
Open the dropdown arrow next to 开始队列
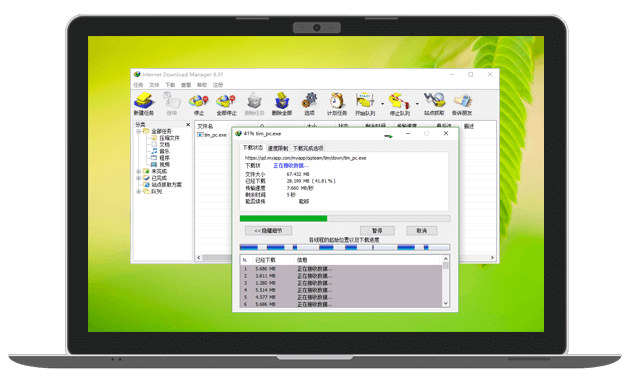pyautogui.click(x=382, y=104)
